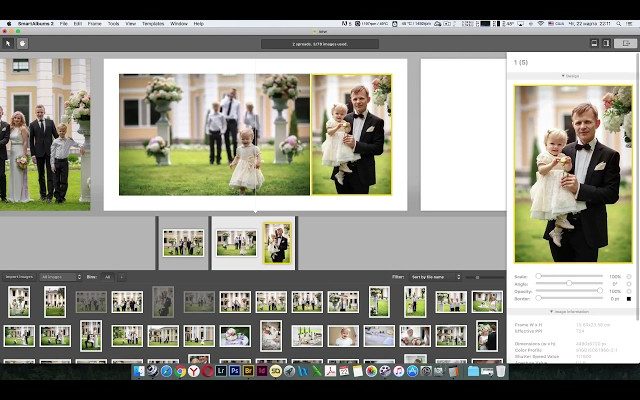Open Lightroom from the dock
Viewport: 640px width, 400px height.
[221, 371]
